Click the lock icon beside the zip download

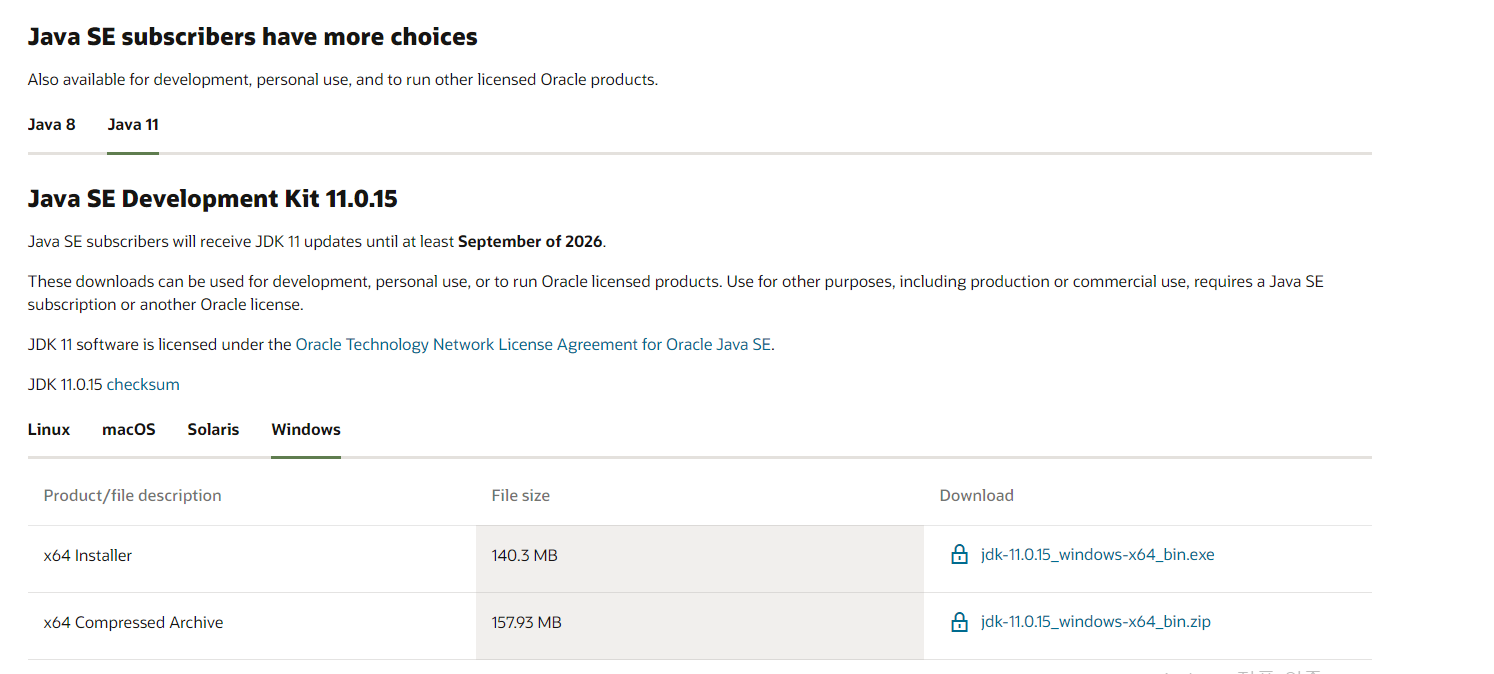coord(959,622)
